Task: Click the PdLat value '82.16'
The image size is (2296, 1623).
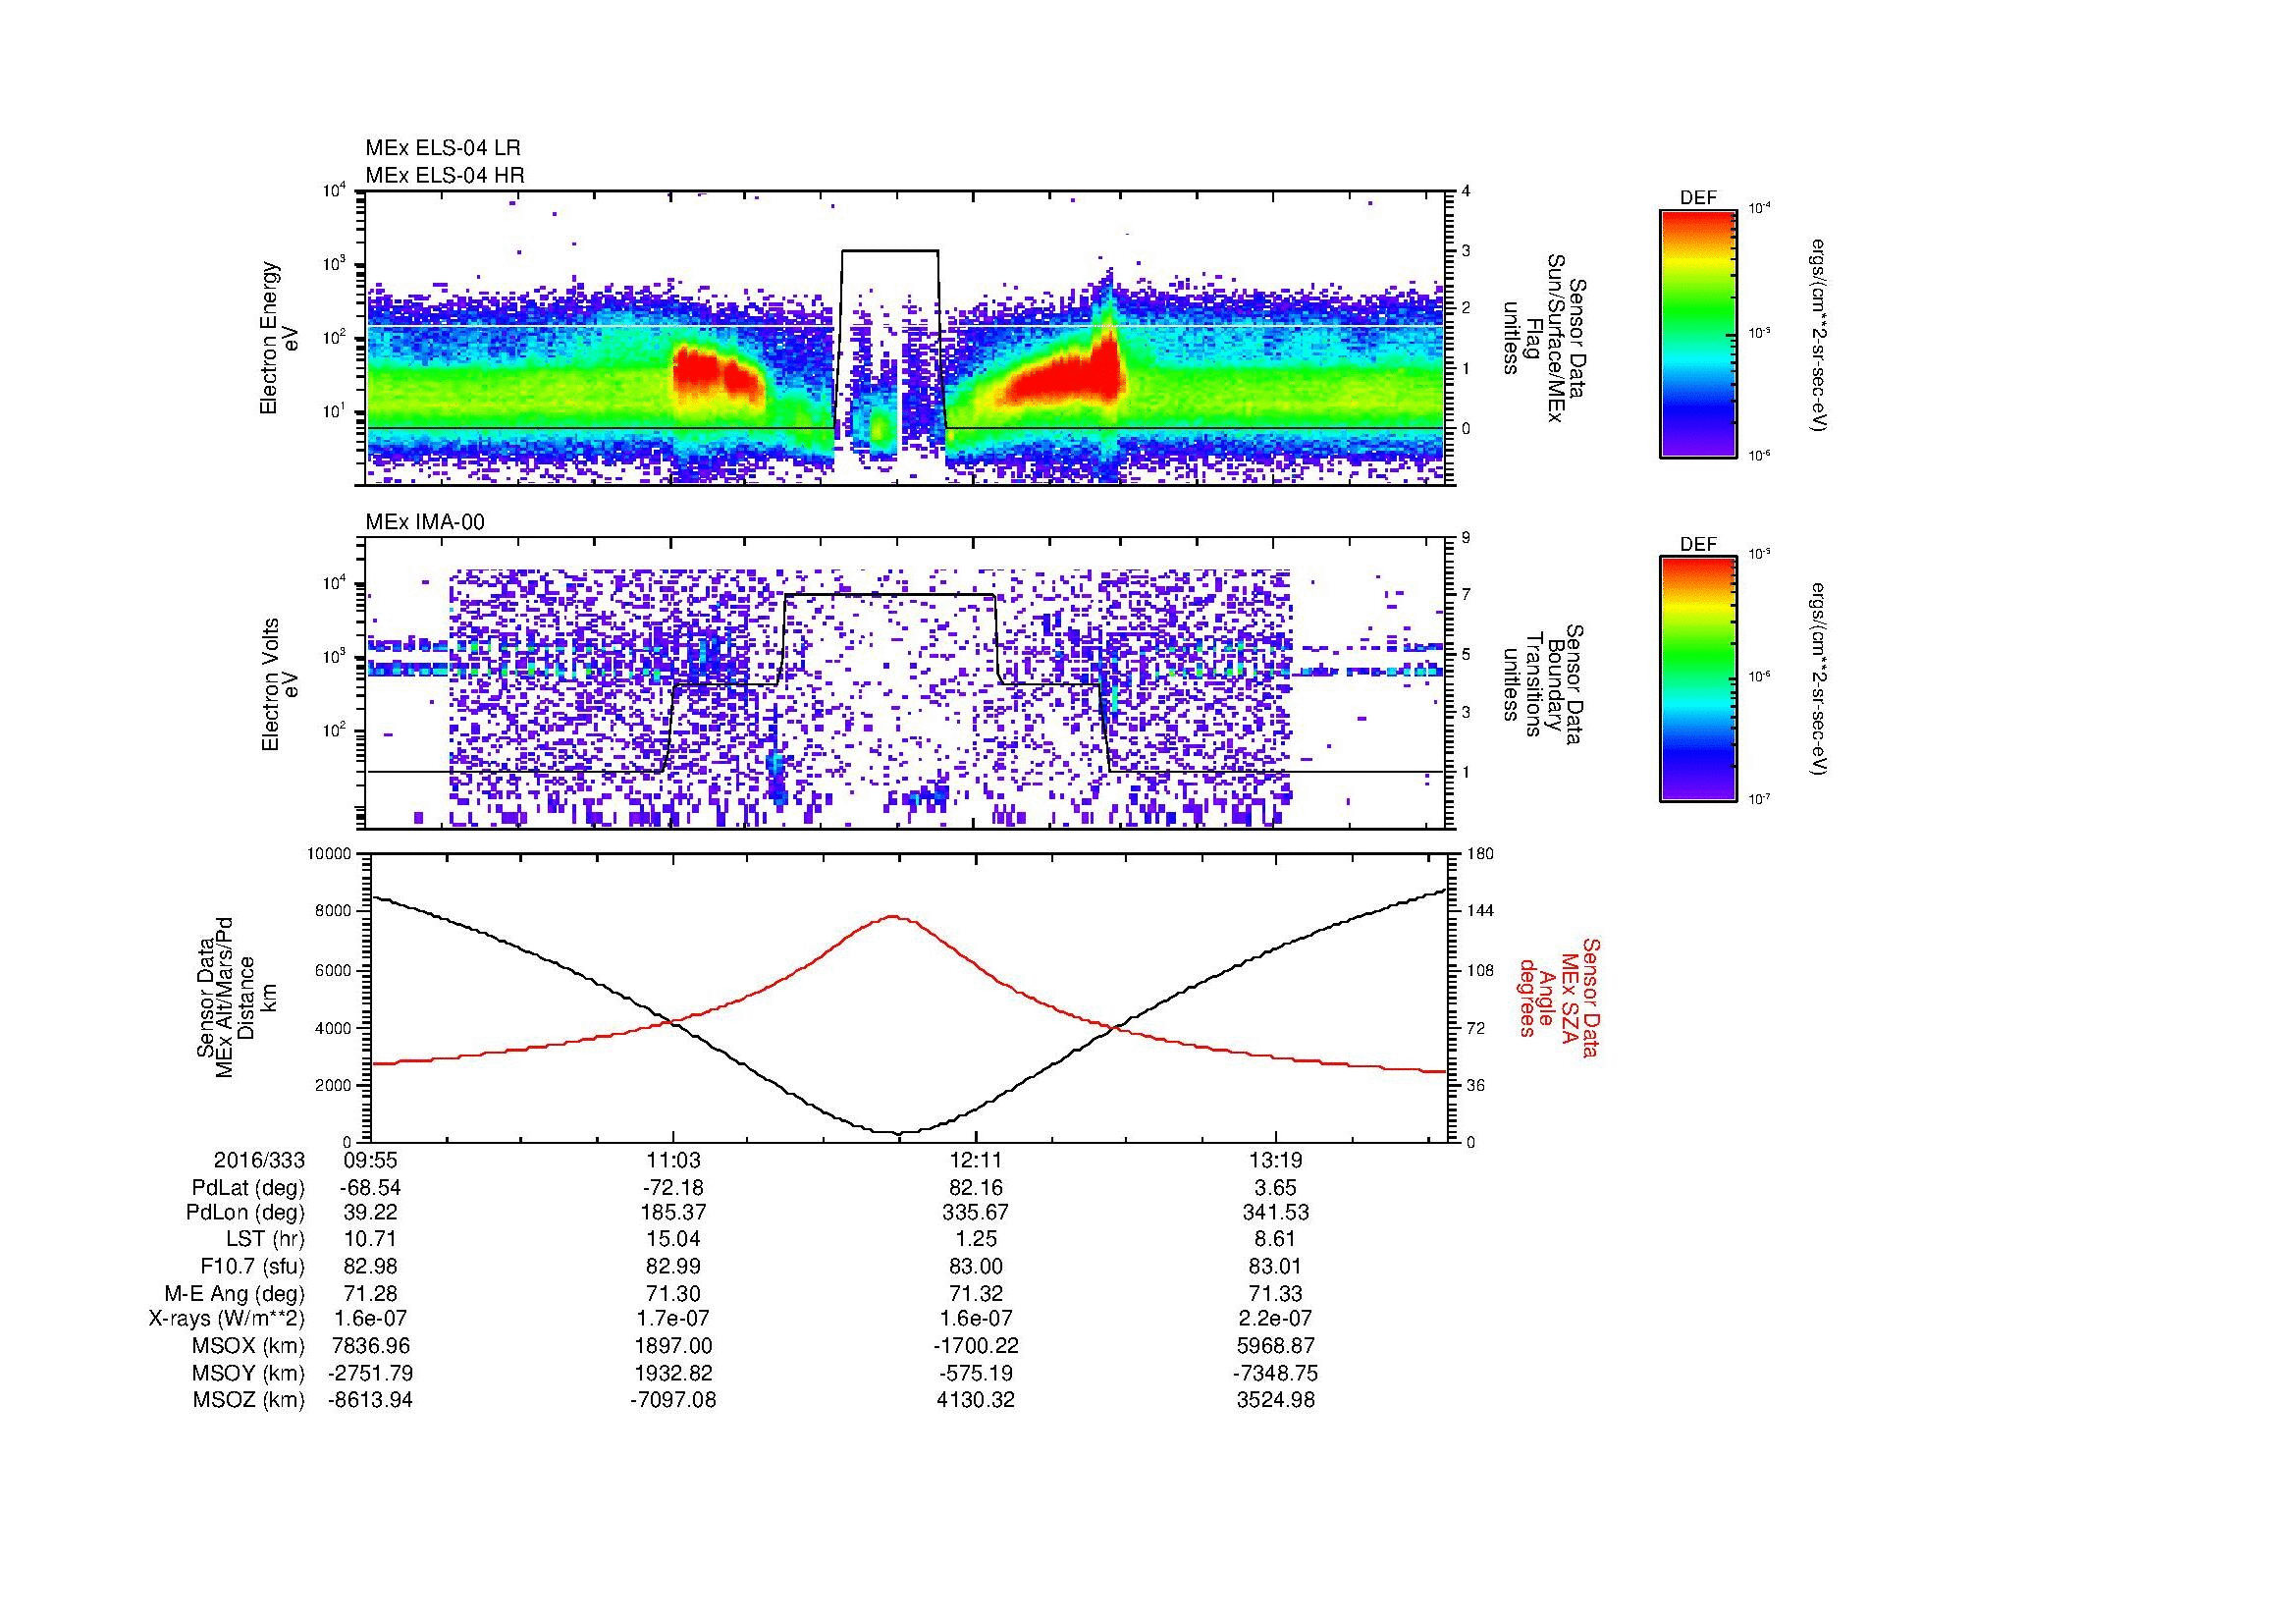Action: (x=976, y=1188)
